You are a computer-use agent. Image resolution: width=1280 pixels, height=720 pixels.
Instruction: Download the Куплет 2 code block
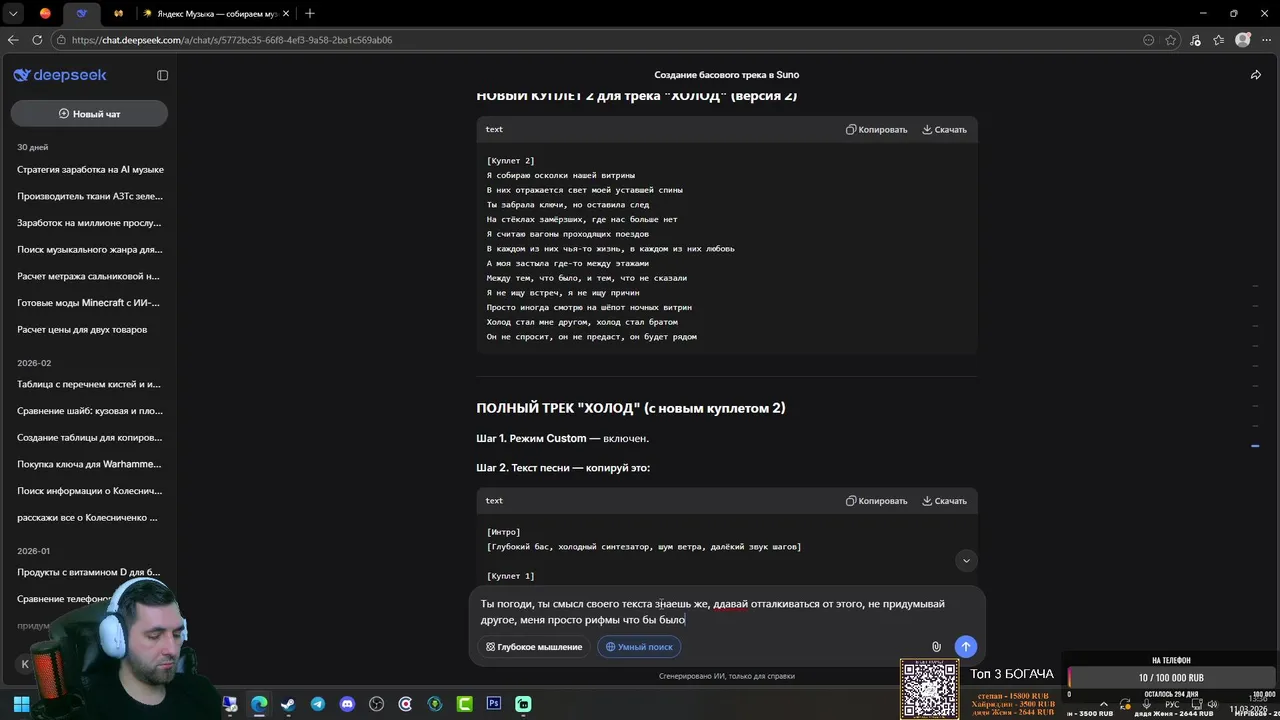[x=944, y=130]
